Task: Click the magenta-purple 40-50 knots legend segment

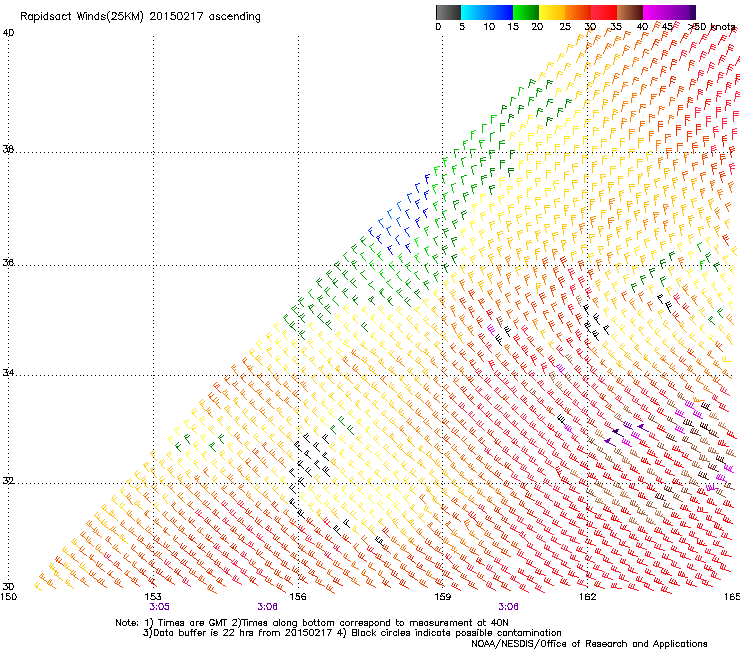Action: pos(669,12)
